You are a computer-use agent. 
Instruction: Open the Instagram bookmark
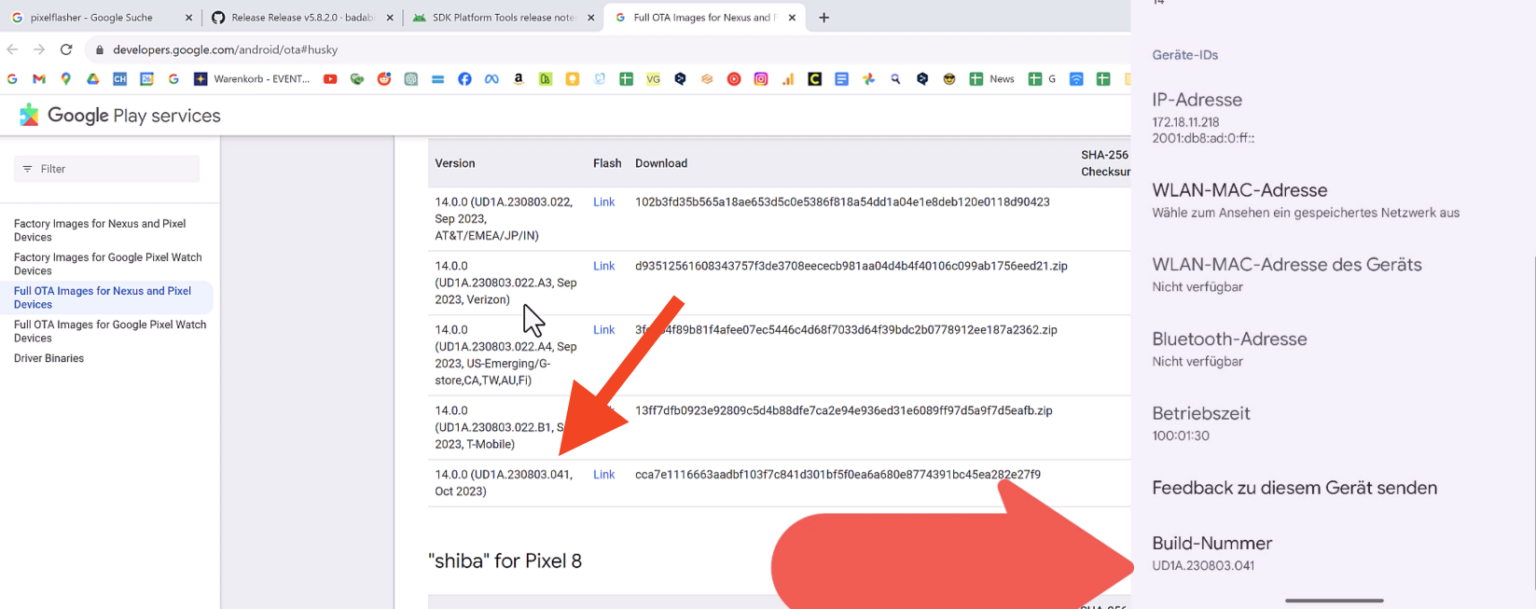pos(761,78)
